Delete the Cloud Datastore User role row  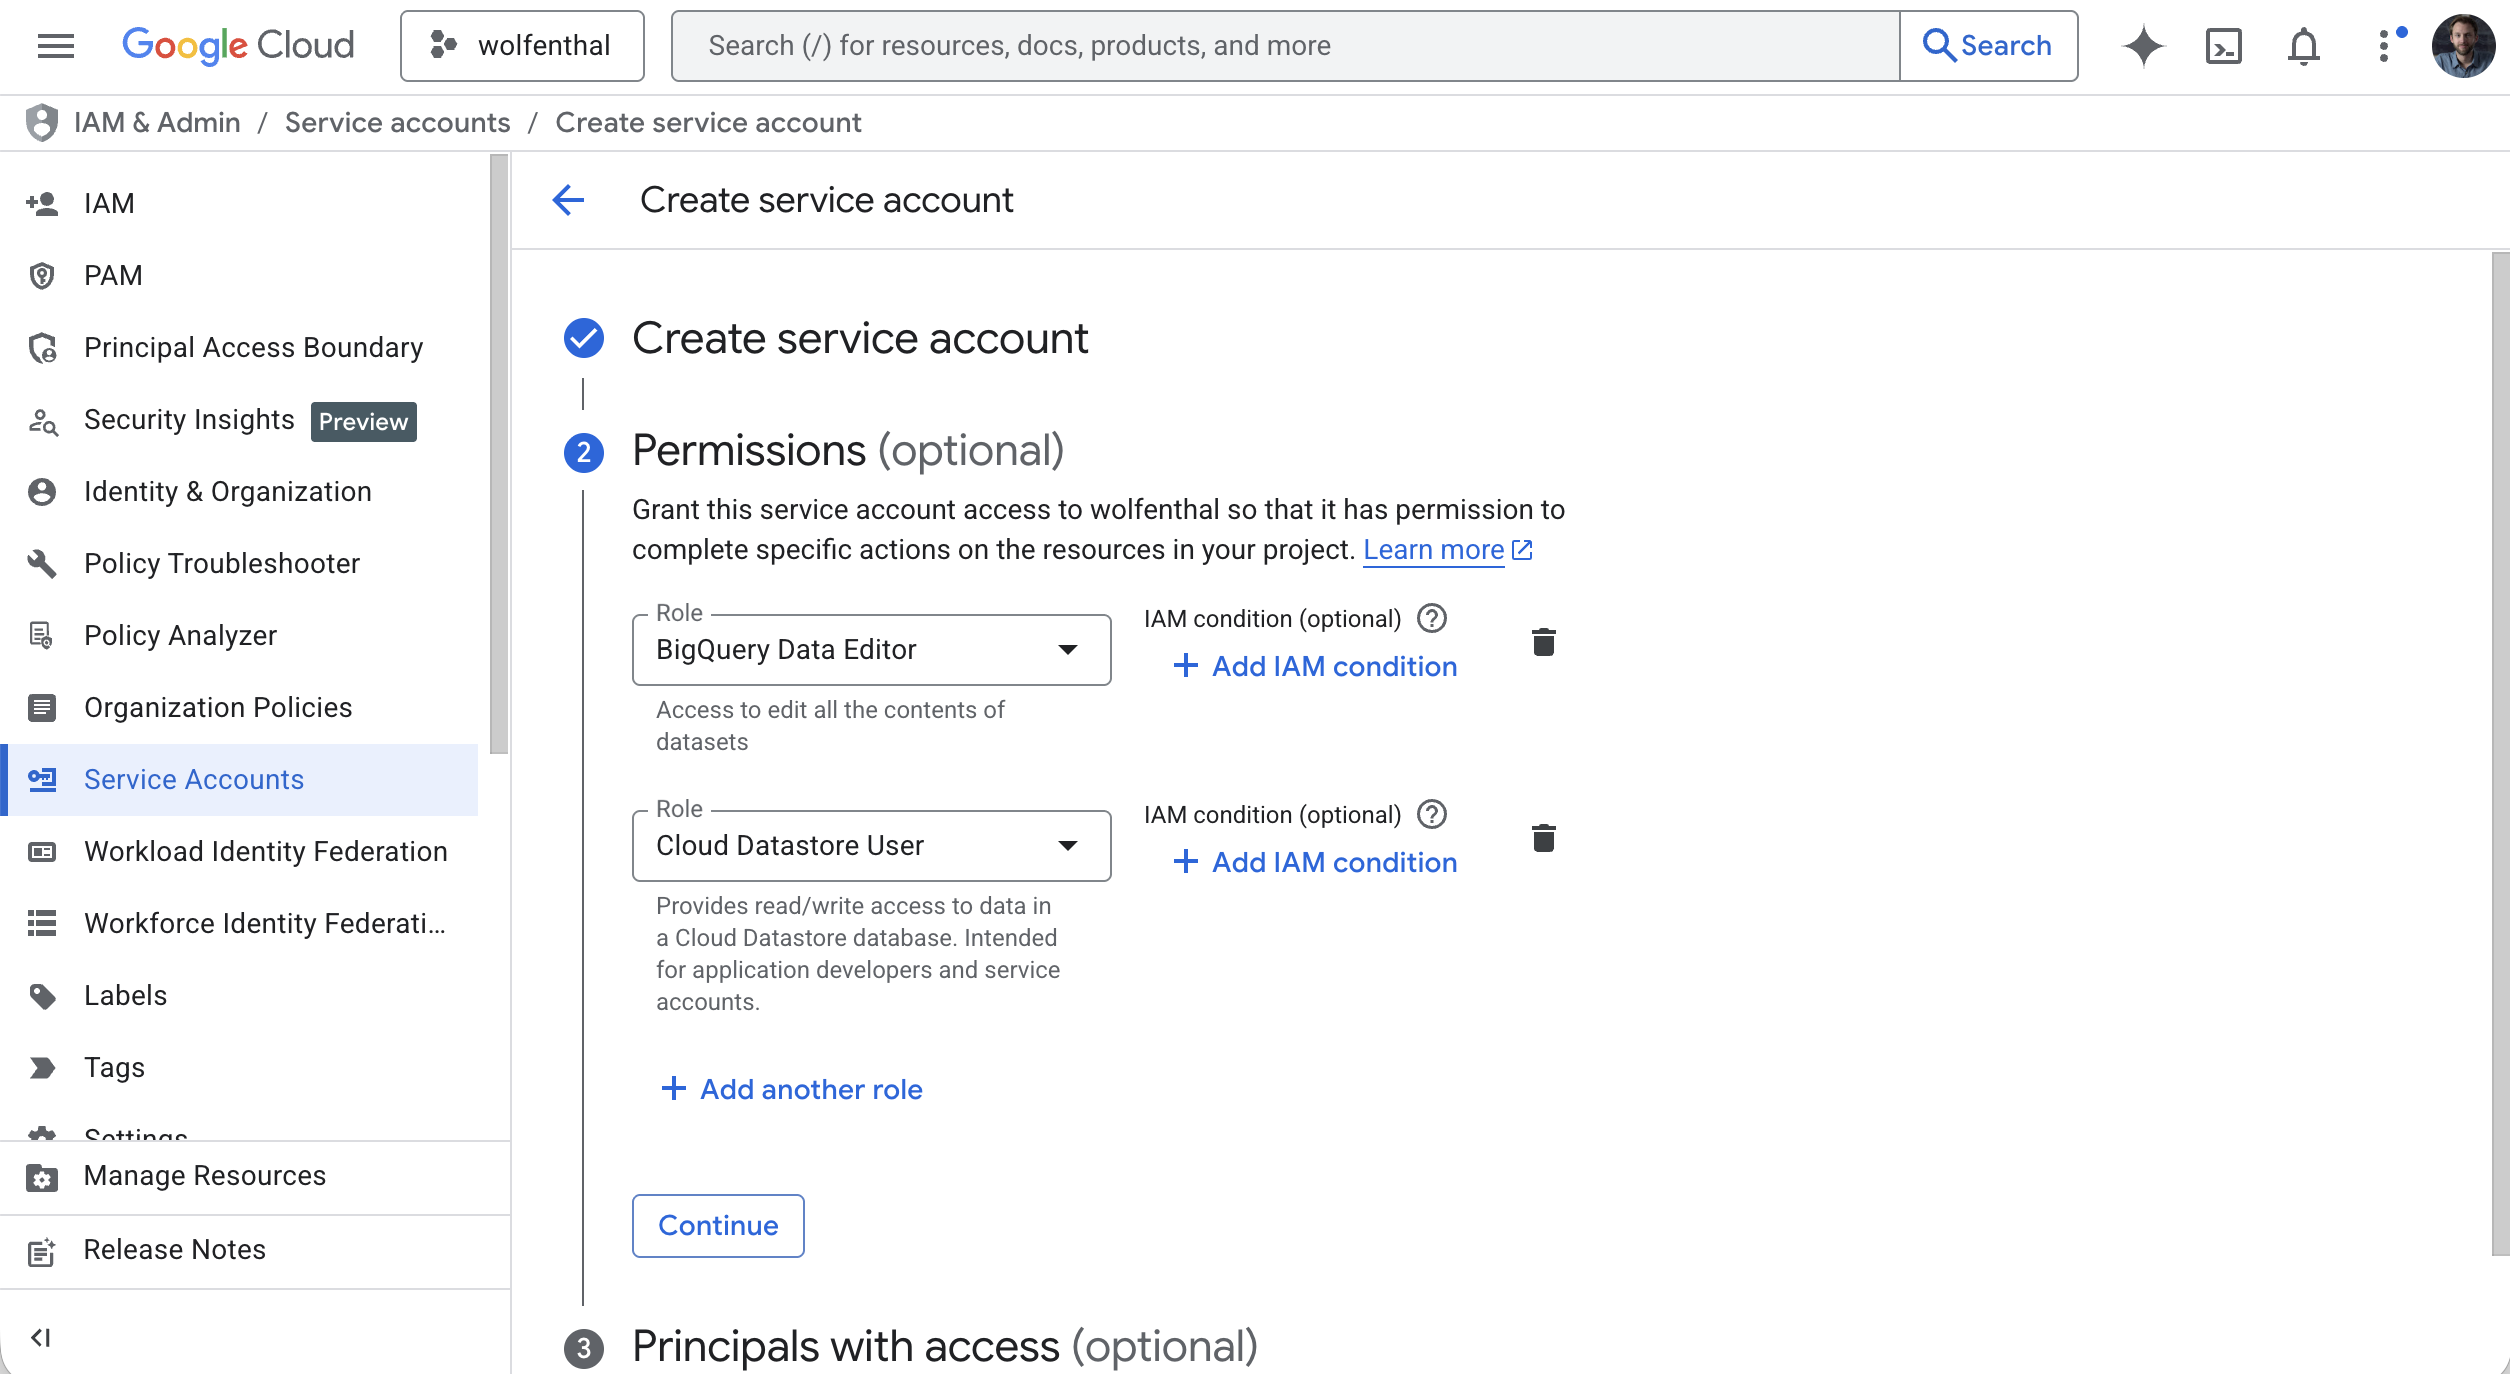point(1543,838)
